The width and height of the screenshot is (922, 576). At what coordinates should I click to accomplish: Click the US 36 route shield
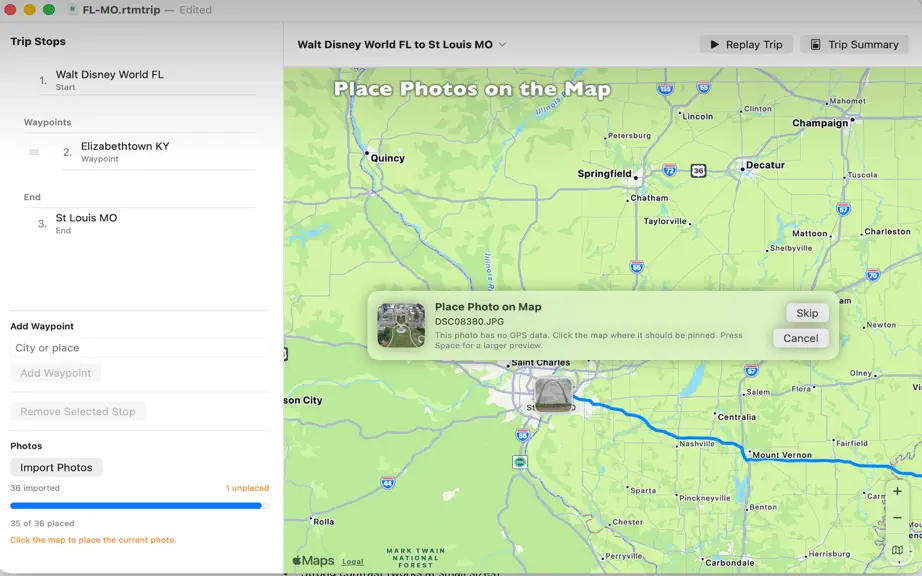698,171
